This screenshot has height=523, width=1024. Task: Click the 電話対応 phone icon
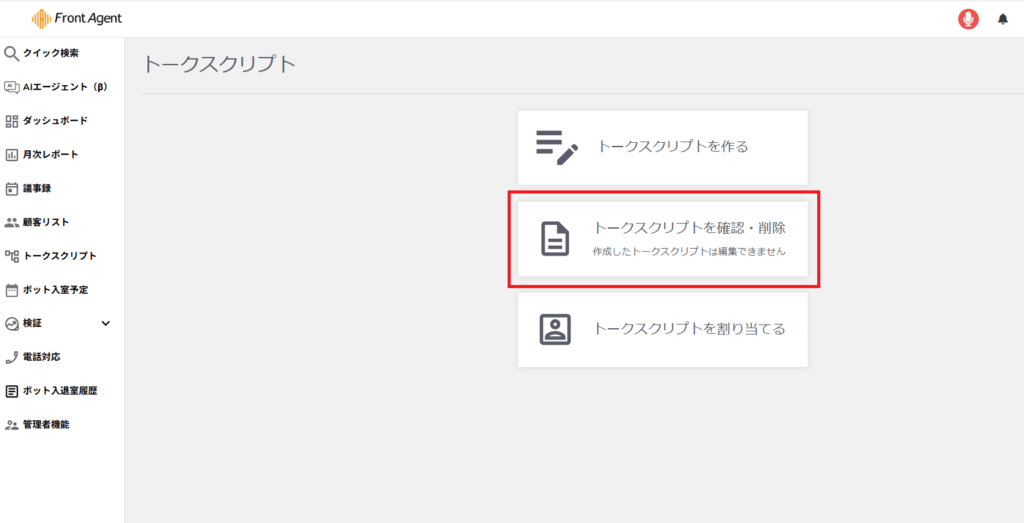coord(12,357)
